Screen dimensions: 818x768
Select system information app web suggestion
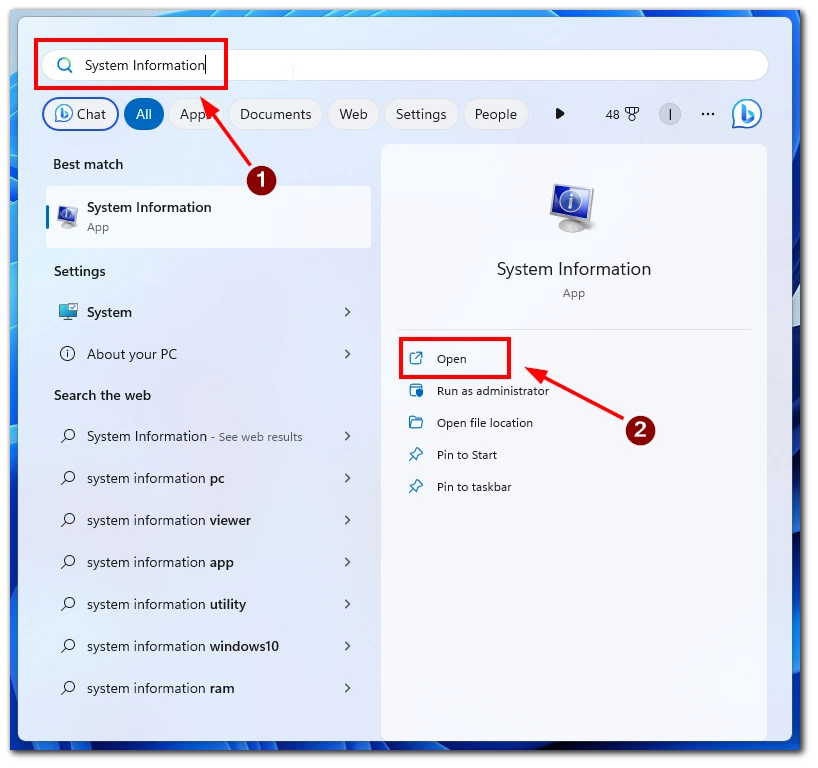point(206,562)
